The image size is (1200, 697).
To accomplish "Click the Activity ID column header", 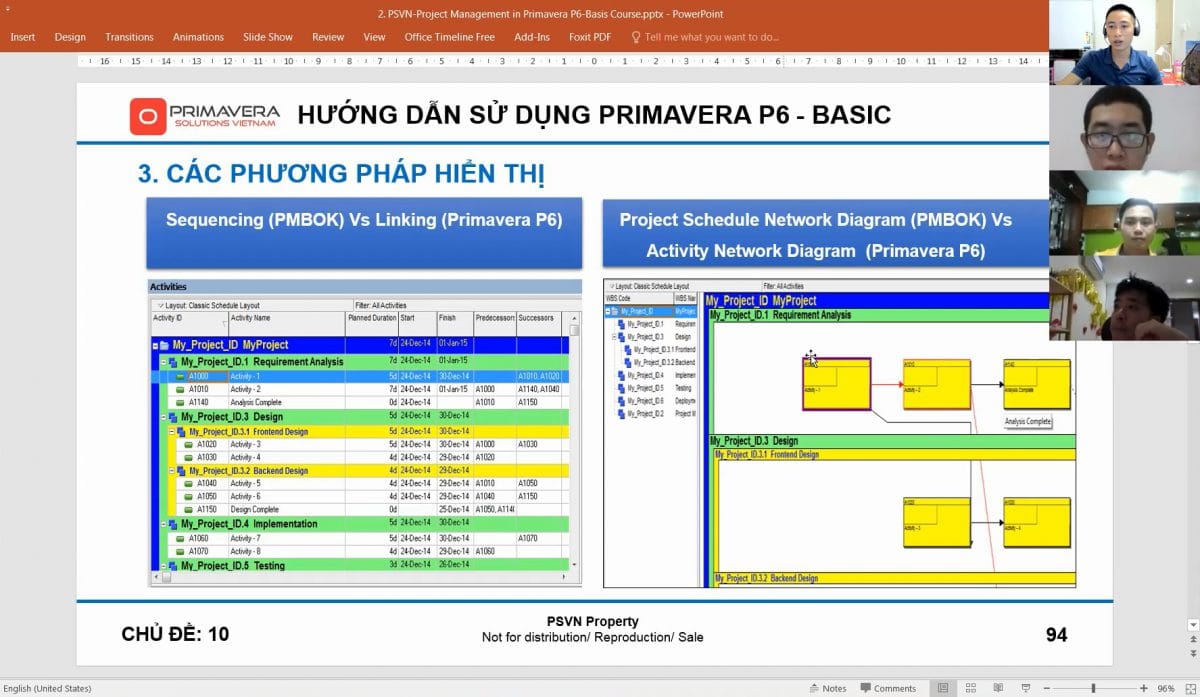I will click(189, 322).
